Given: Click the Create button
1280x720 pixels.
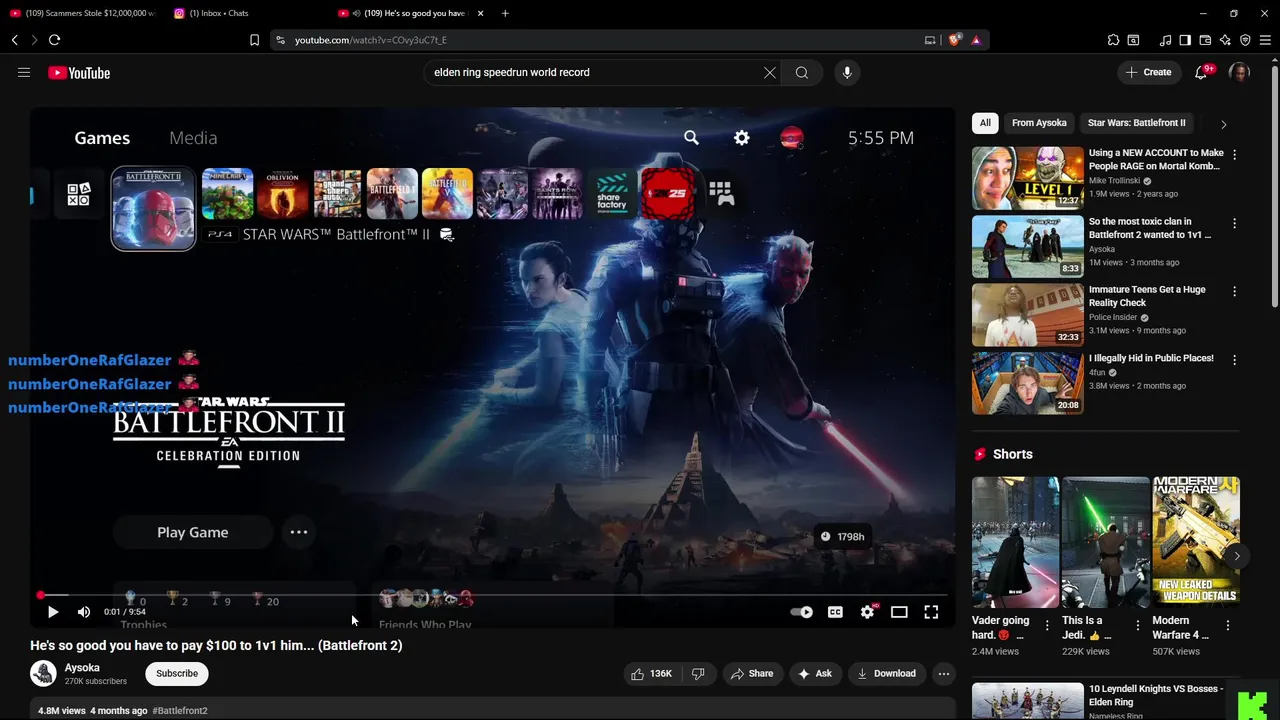Looking at the screenshot, I should [x=1148, y=72].
